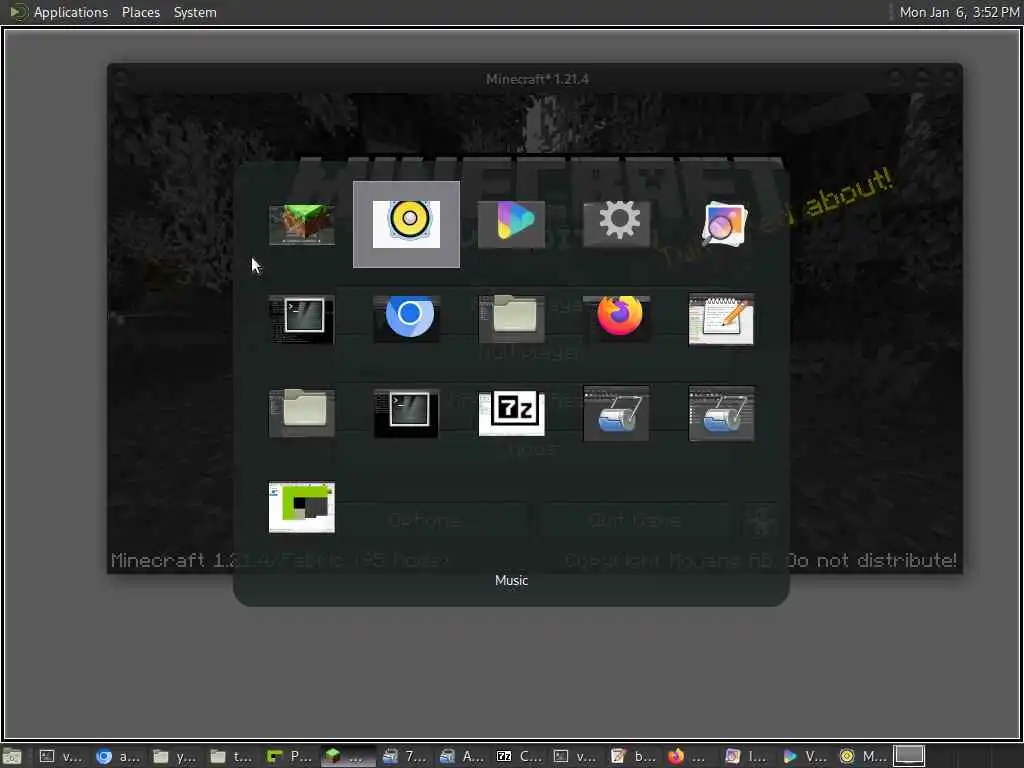The image size is (1024, 768).
Task: Open the 'P...' green launcher taskbar entry
Action: (289, 756)
